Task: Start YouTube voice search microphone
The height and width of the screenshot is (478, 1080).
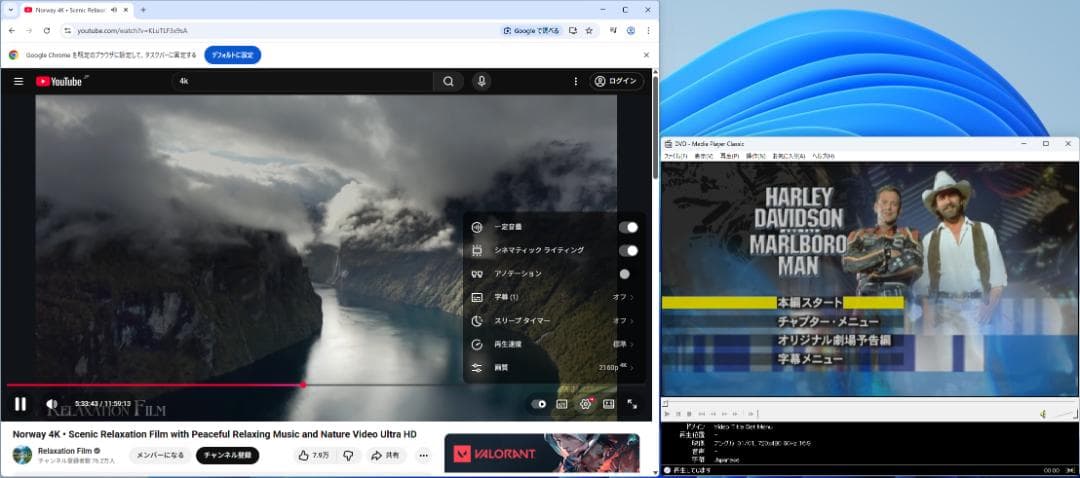Action: 481,81
